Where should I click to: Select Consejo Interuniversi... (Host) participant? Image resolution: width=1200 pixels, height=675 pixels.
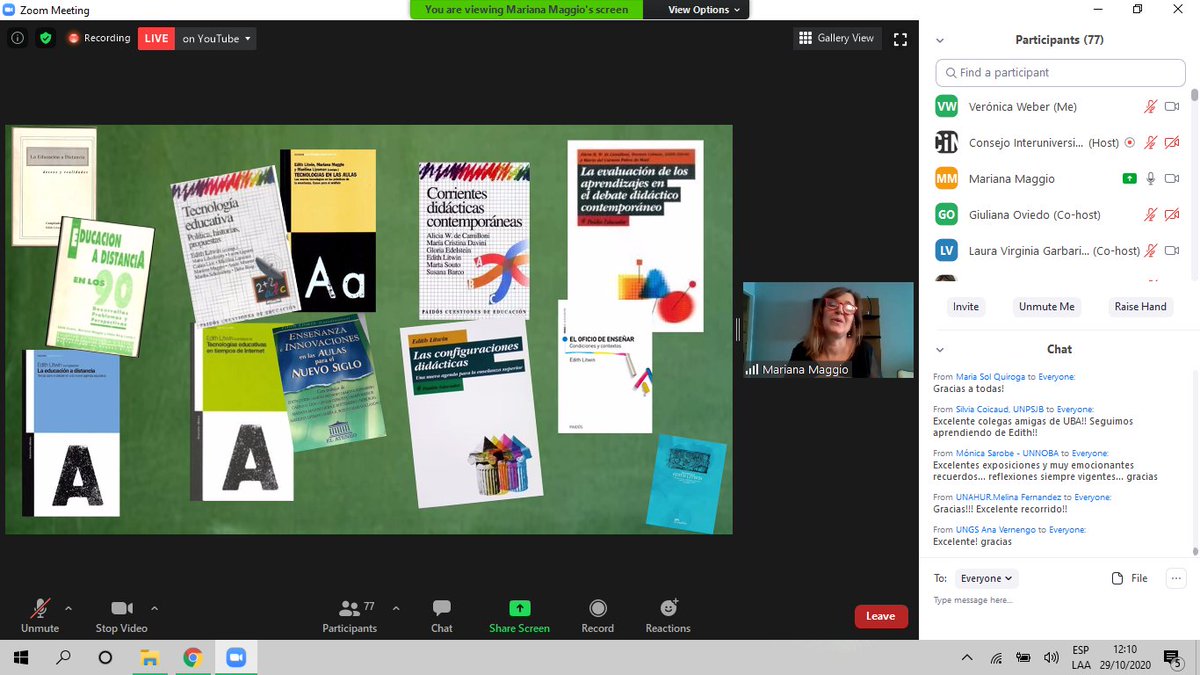[x=1060, y=143]
